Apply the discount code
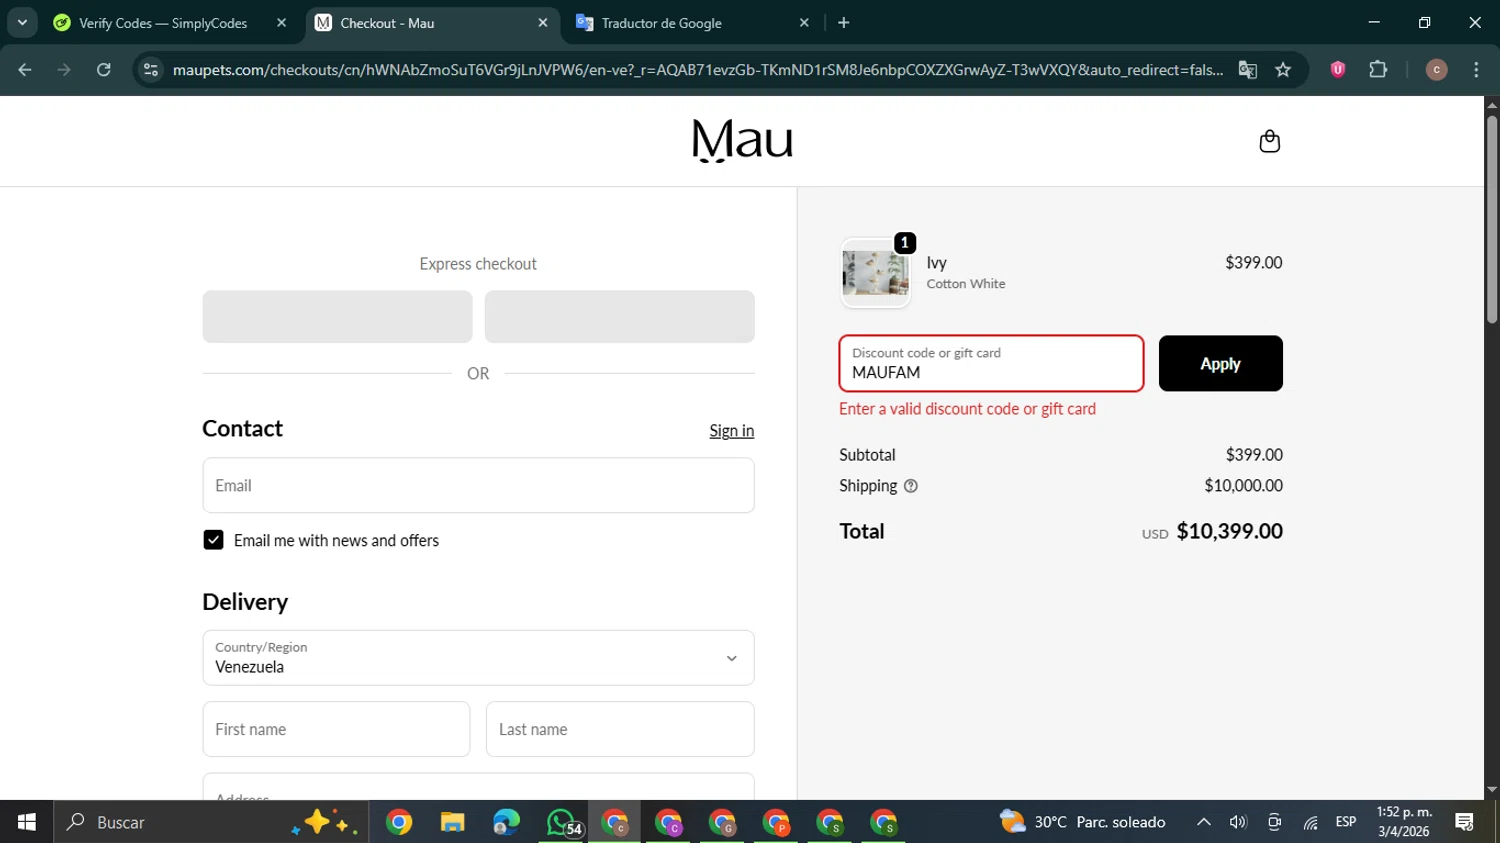 click(x=1220, y=363)
